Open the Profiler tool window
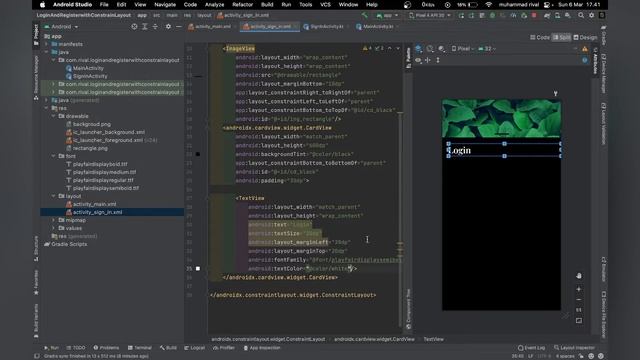This screenshot has height=360, width=640. [x=224, y=348]
